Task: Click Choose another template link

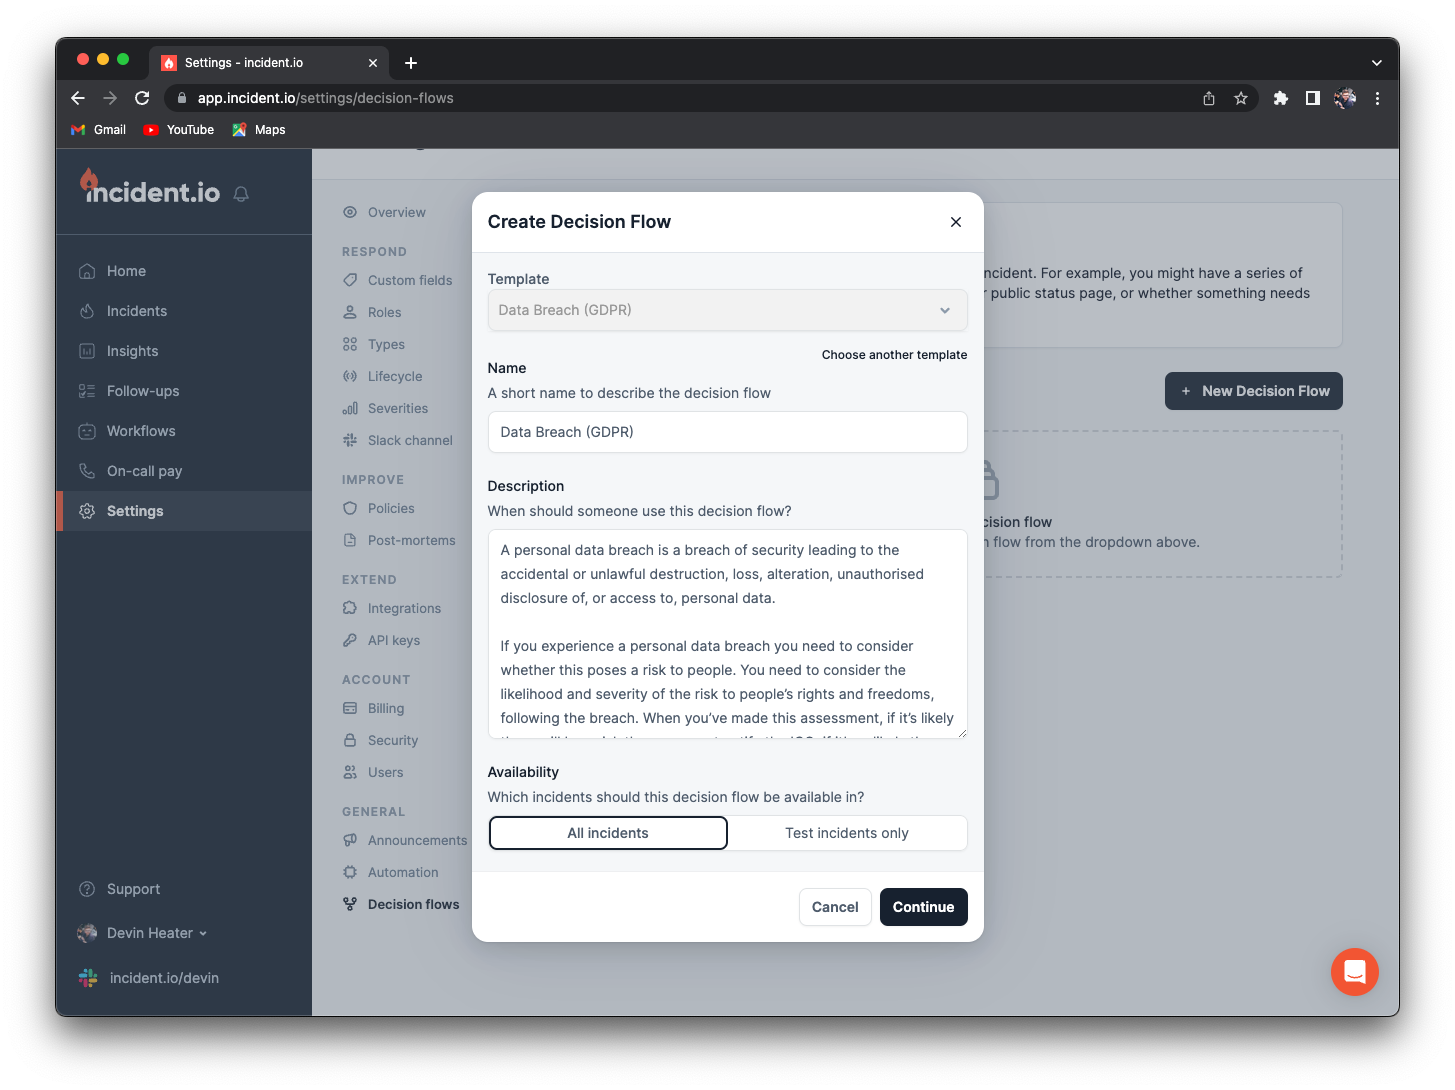Action: pyautogui.click(x=894, y=355)
